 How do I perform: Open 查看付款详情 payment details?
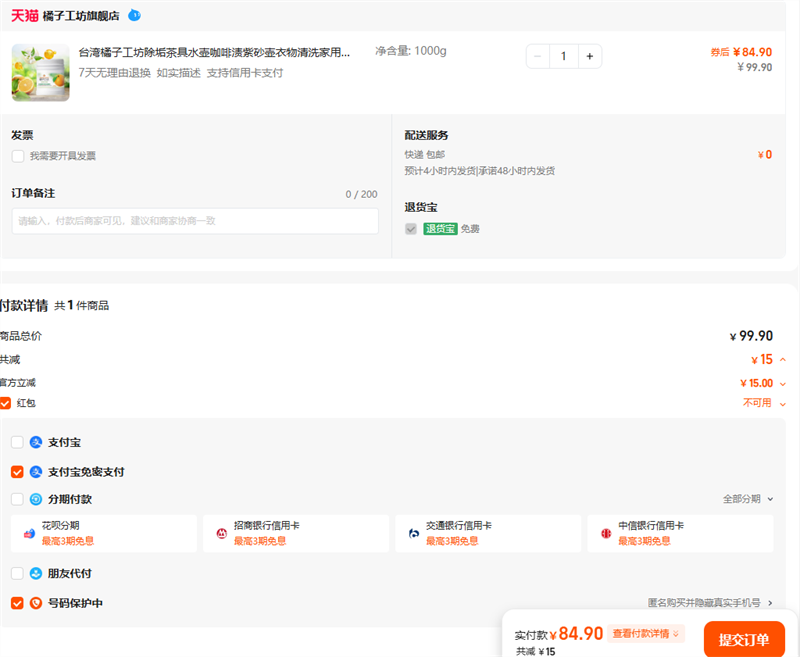[647, 633]
